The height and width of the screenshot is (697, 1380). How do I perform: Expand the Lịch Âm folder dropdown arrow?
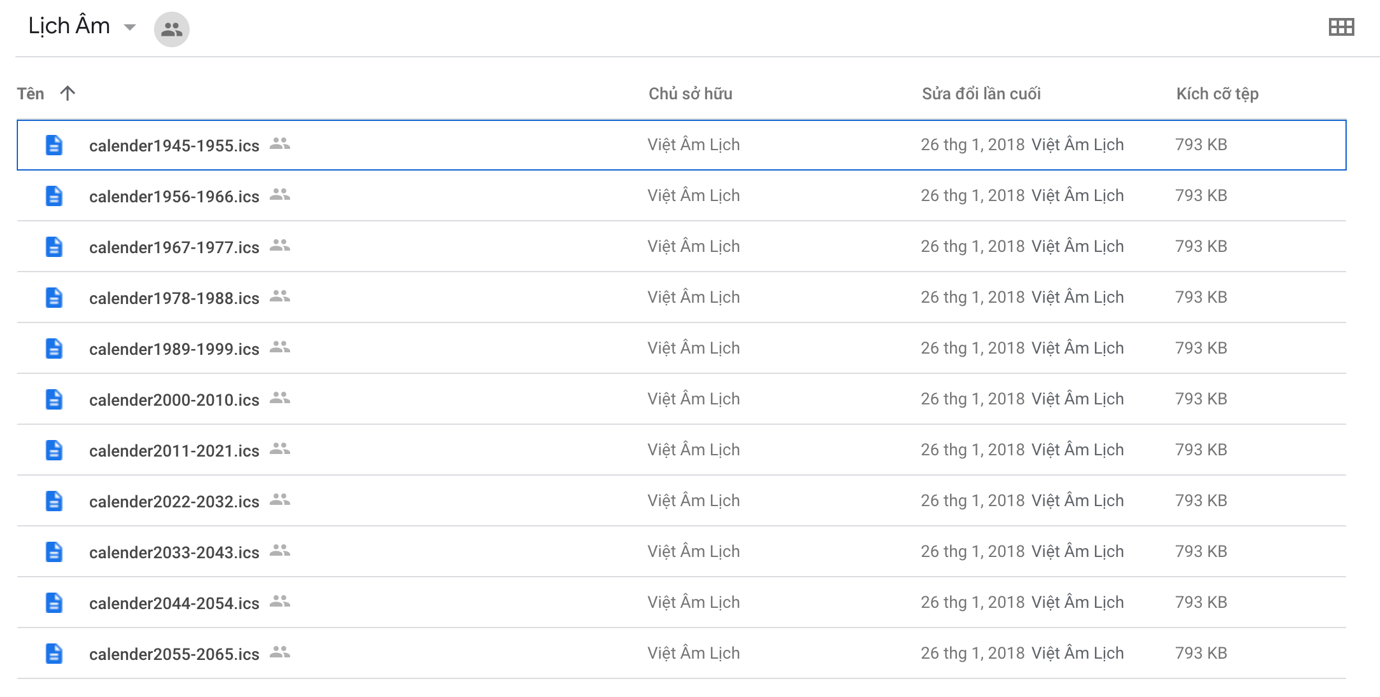point(130,28)
